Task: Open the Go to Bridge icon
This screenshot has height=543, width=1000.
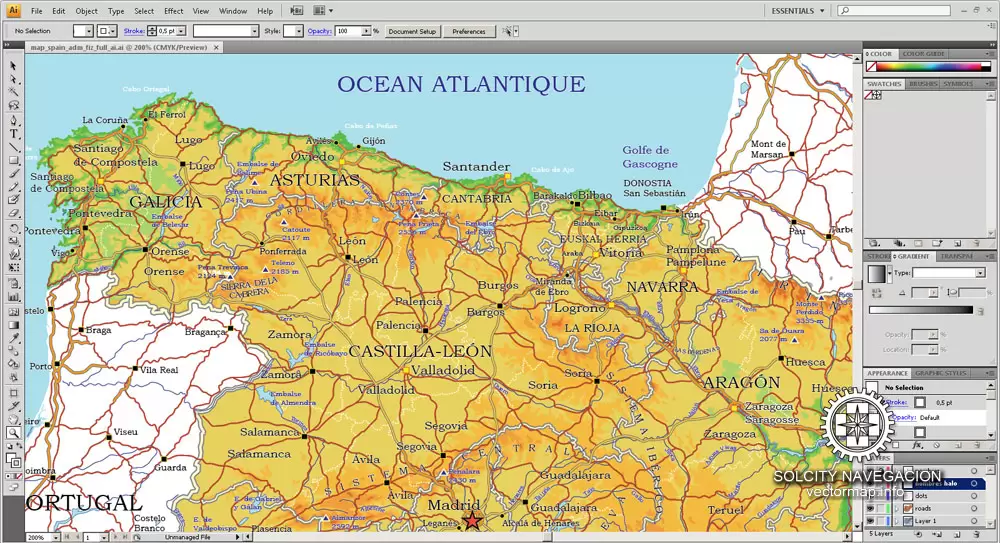Action: (x=297, y=11)
